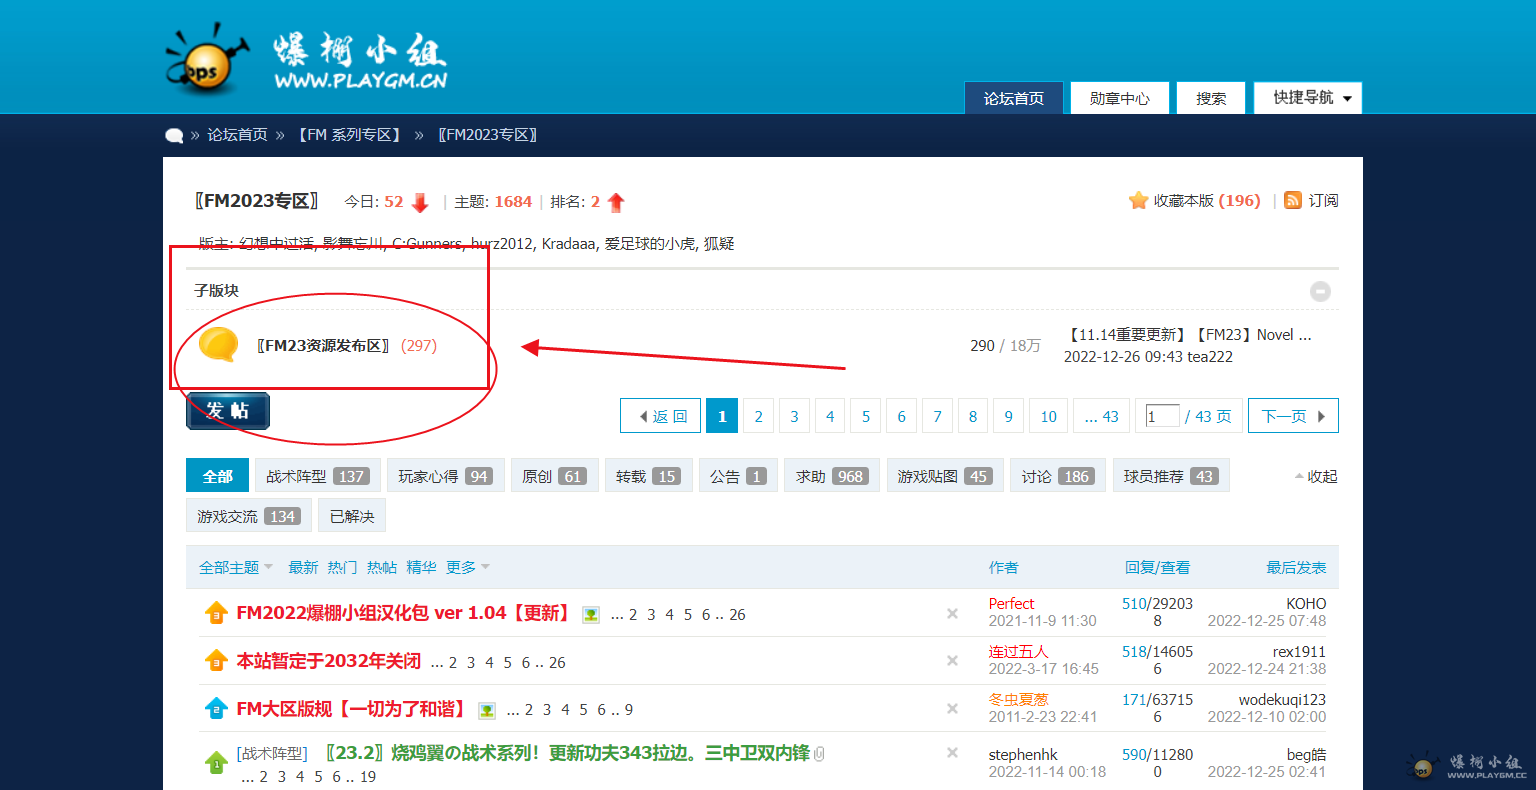Select the 全部 category tab
This screenshot has width=1536, height=790.
tap(217, 476)
